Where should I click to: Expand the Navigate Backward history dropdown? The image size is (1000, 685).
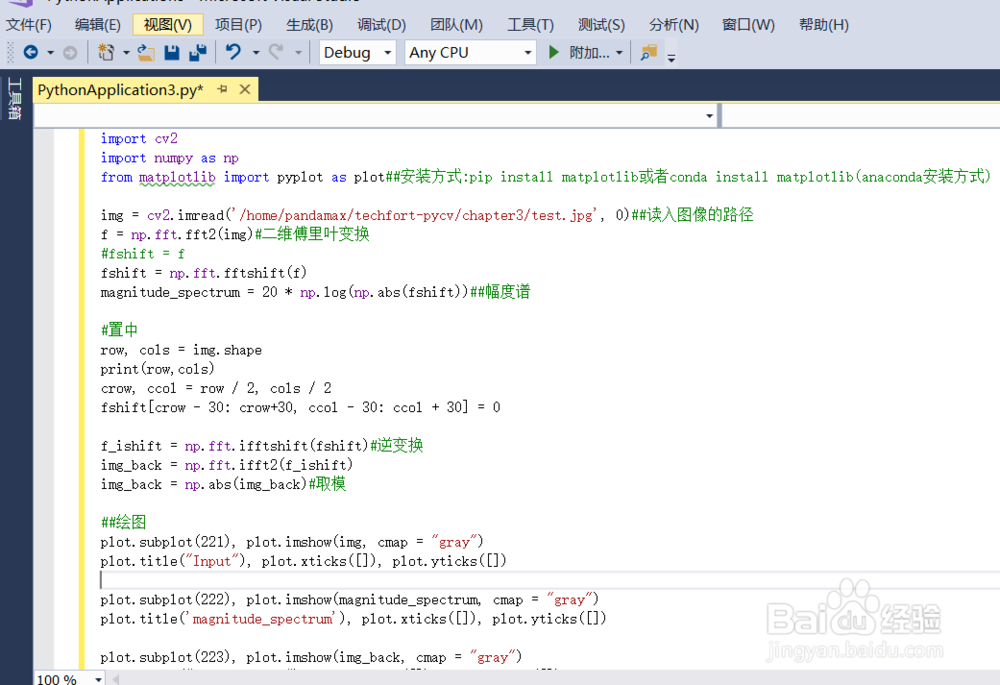[x=50, y=53]
